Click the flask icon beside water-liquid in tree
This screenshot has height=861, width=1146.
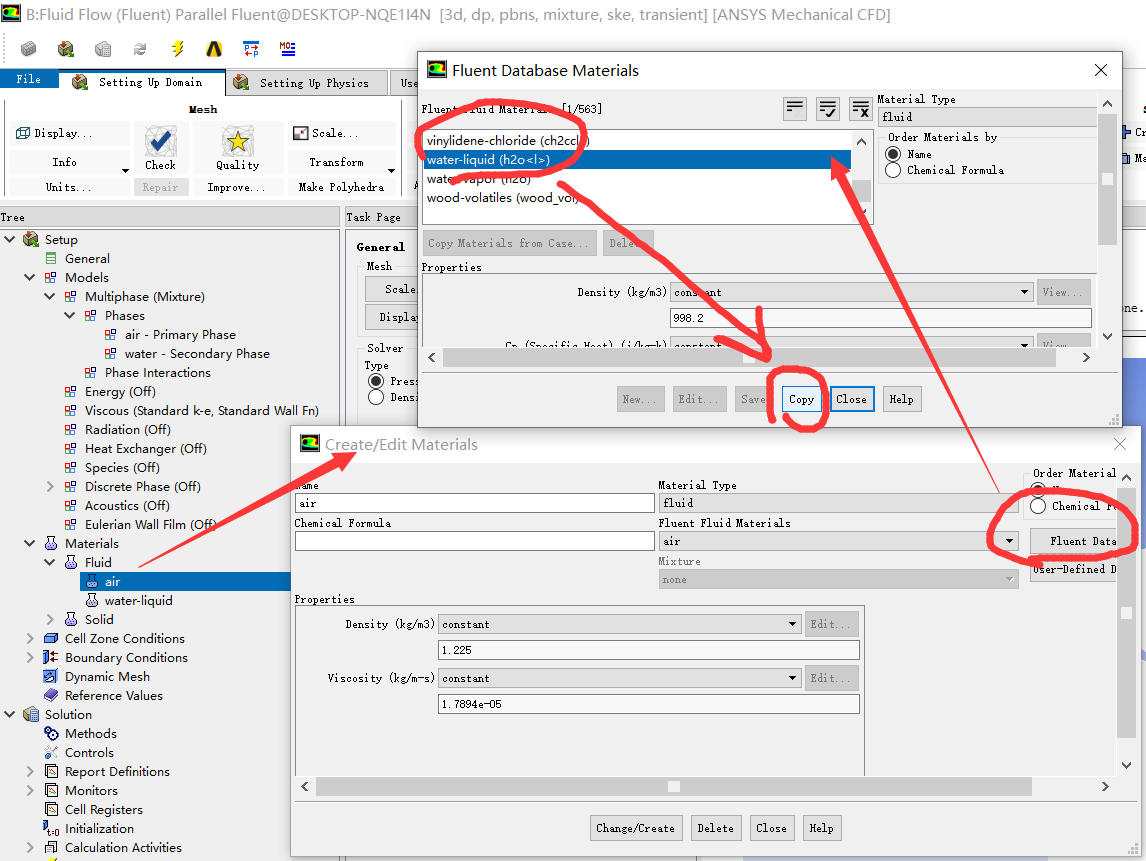[92, 600]
